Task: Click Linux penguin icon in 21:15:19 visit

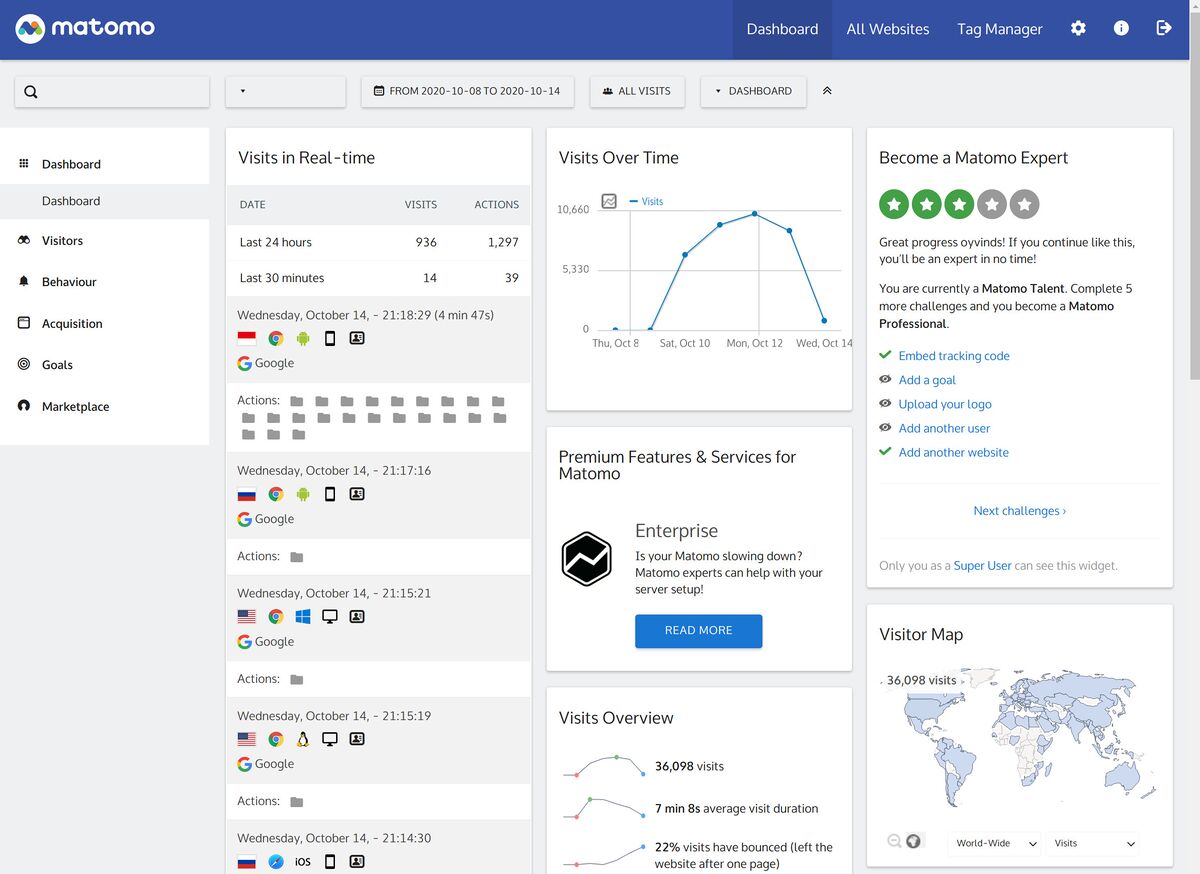Action: (303, 739)
